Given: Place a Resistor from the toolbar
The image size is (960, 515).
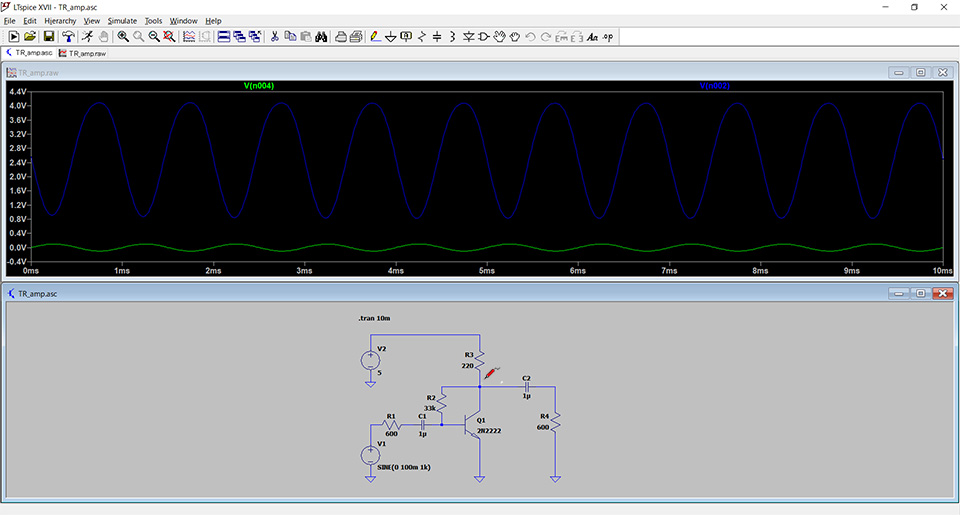Looking at the screenshot, I should (x=422, y=37).
